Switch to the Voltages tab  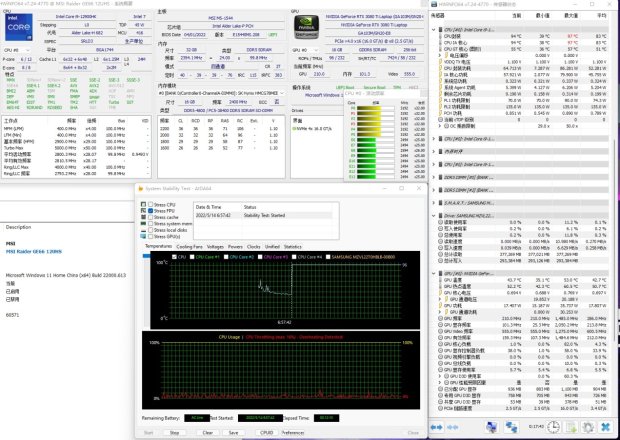coord(215,247)
